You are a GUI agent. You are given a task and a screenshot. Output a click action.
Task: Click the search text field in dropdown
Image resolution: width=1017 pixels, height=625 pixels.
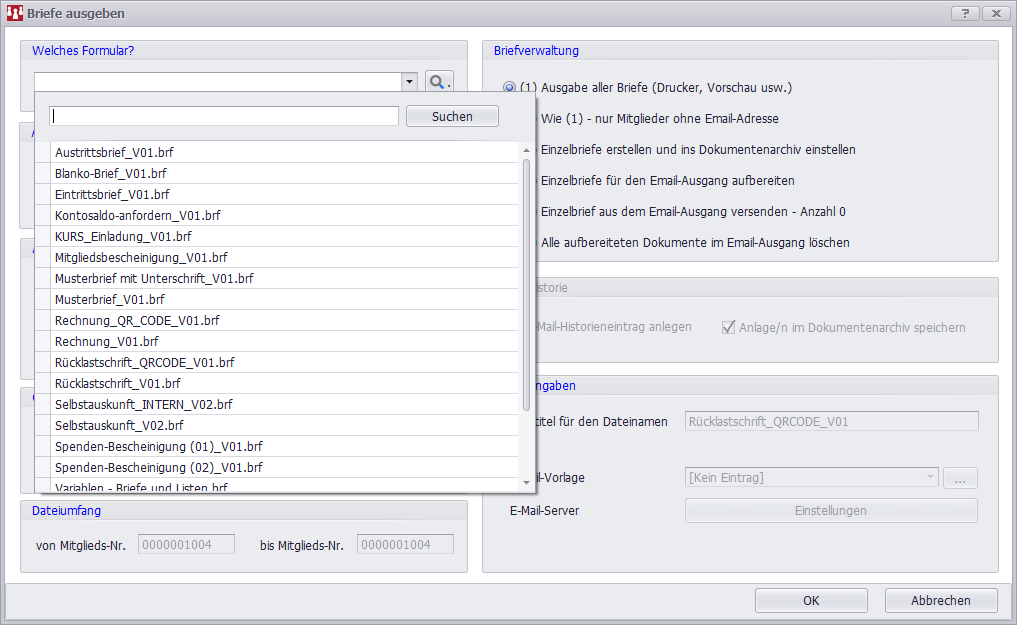tap(225, 117)
